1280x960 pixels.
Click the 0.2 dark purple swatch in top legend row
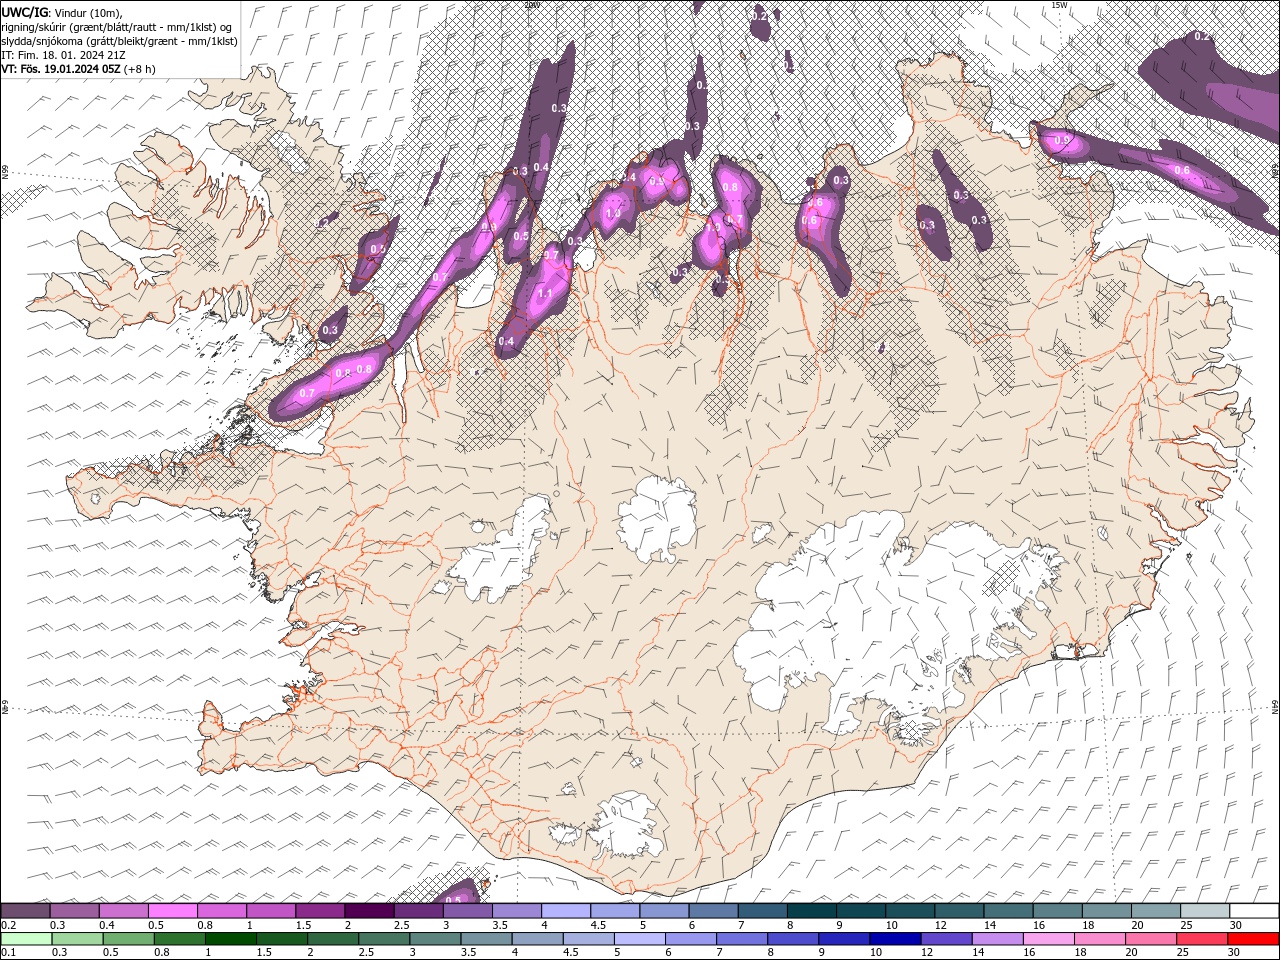26,911
